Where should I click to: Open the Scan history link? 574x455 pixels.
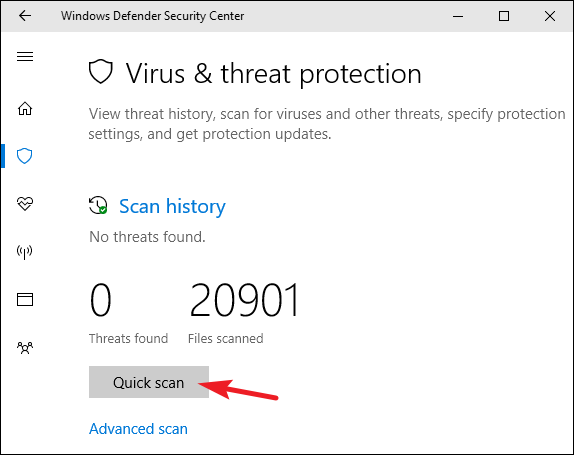pos(172,206)
